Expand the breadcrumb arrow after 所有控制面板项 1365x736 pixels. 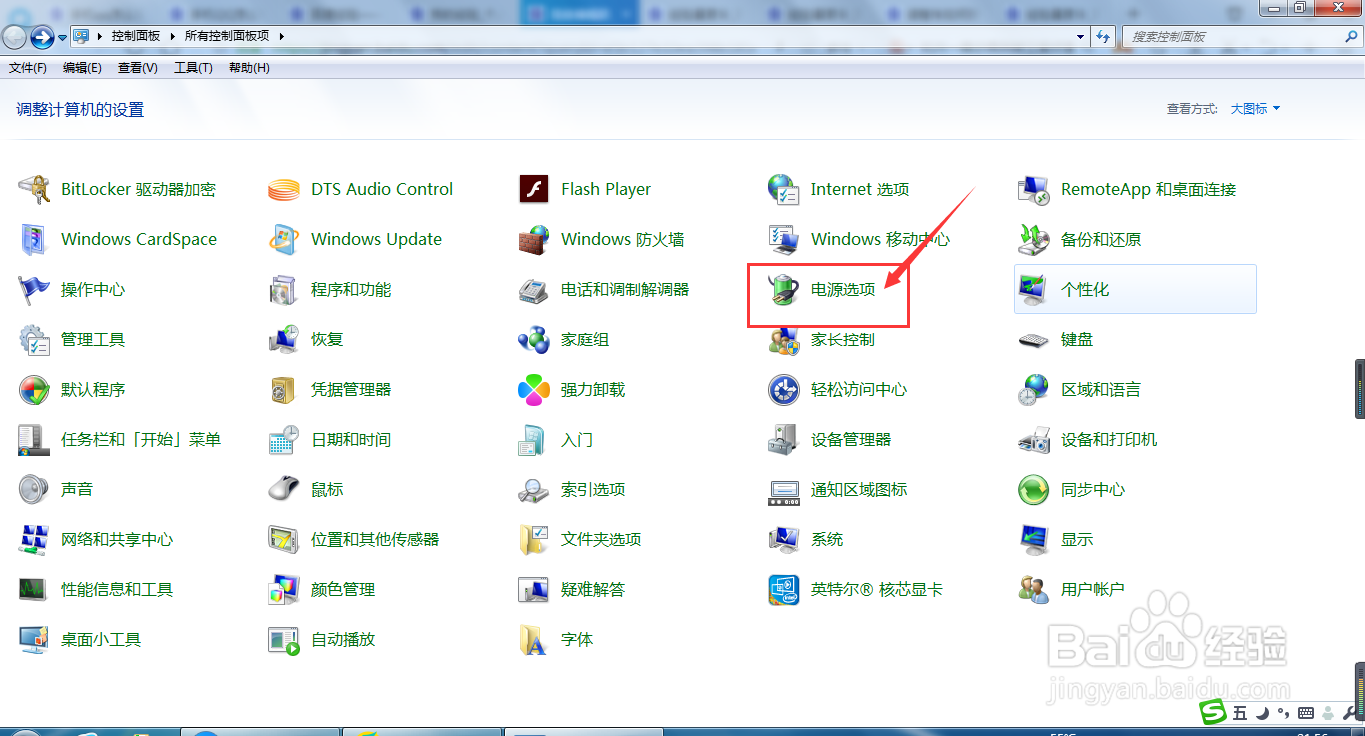[281, 36]
